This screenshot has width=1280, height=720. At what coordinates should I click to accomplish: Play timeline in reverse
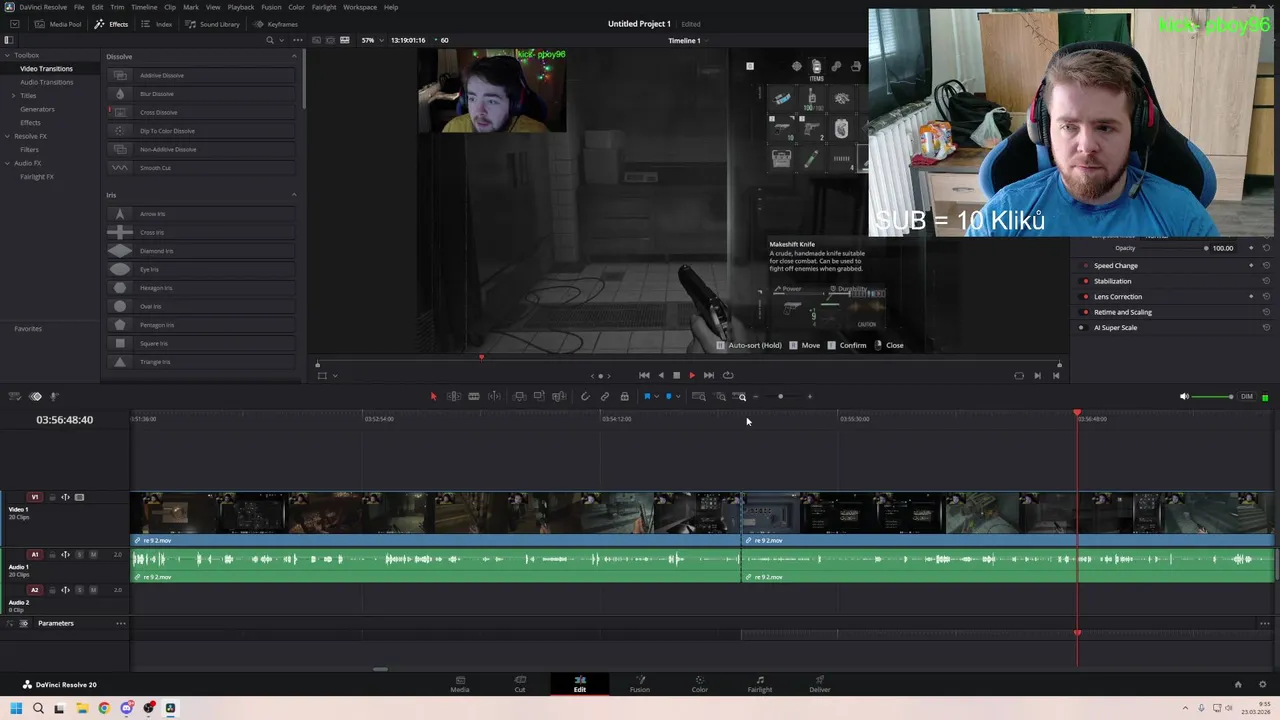(x=661, y=375)
